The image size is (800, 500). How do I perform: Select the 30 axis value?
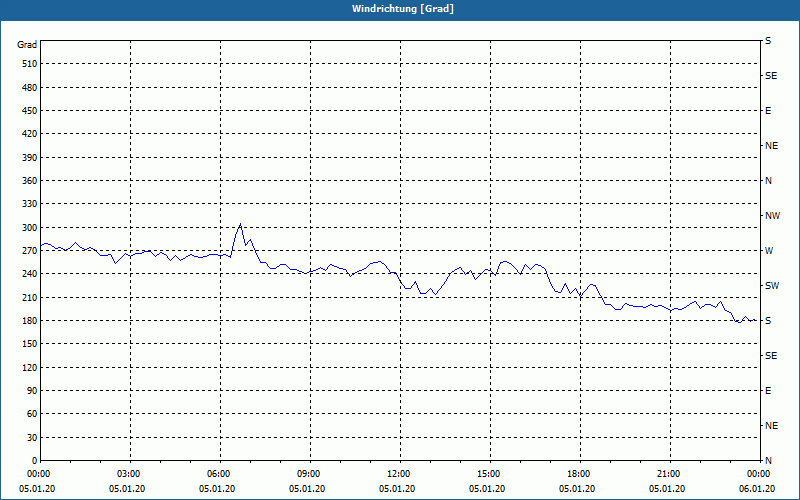click(x=32, y=437)
